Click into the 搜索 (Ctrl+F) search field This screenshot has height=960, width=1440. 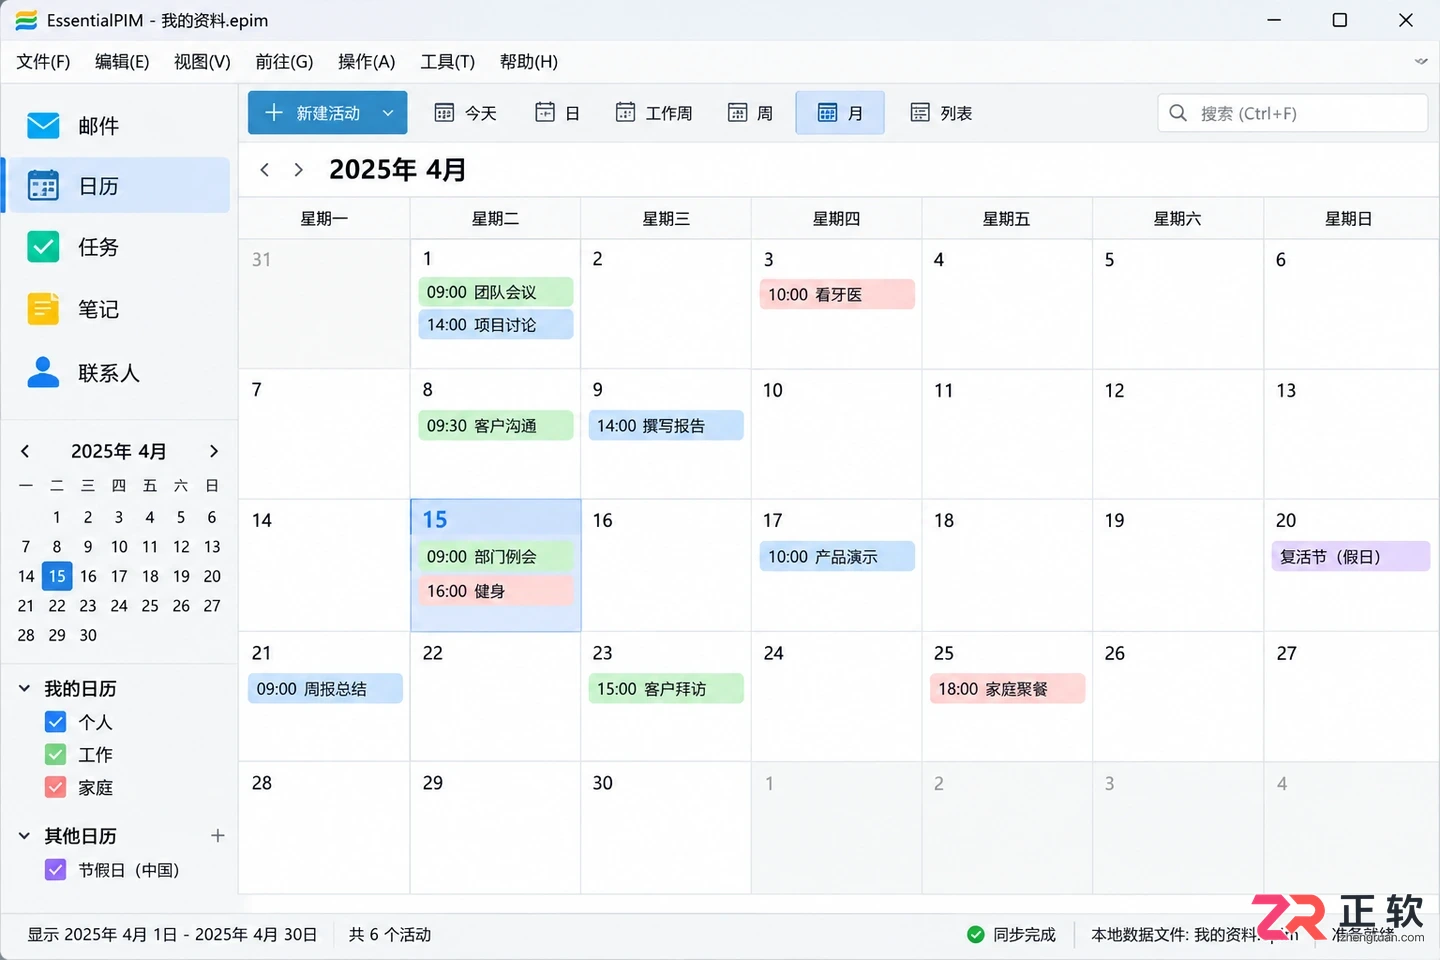1293,113
